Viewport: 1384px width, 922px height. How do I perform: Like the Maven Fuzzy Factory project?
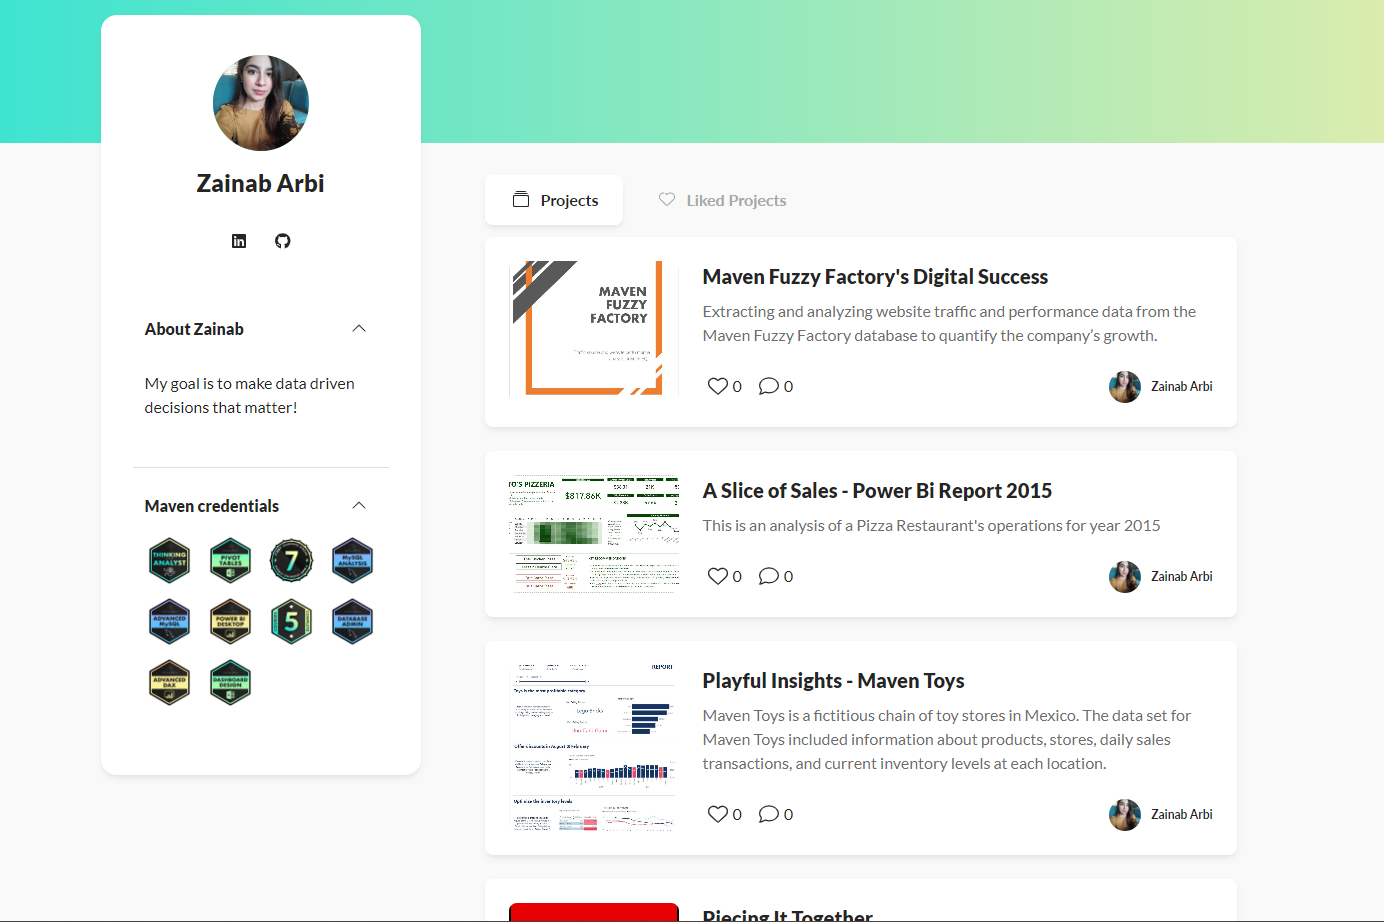(718, 386)
